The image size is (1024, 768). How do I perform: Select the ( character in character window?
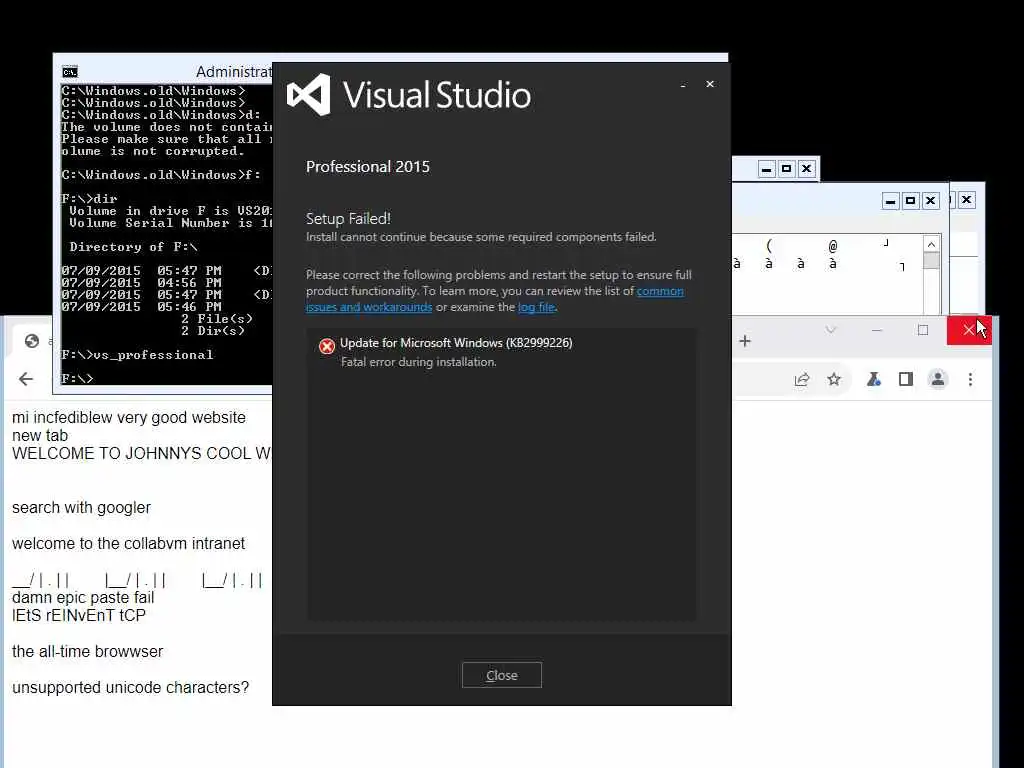(x=769, y=246)
